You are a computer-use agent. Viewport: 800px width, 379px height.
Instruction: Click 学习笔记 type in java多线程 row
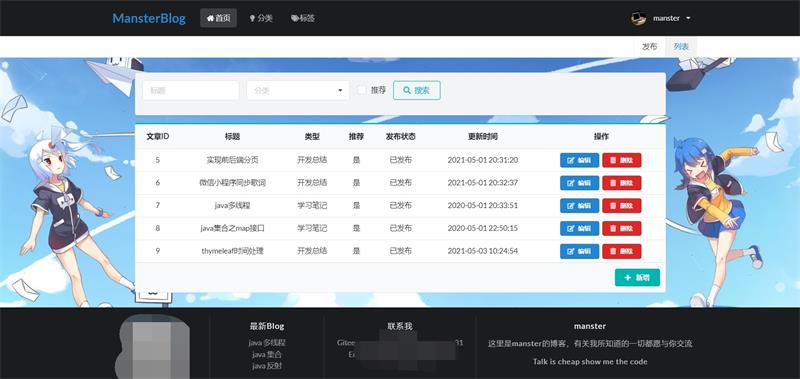click(x=312, y=206)
